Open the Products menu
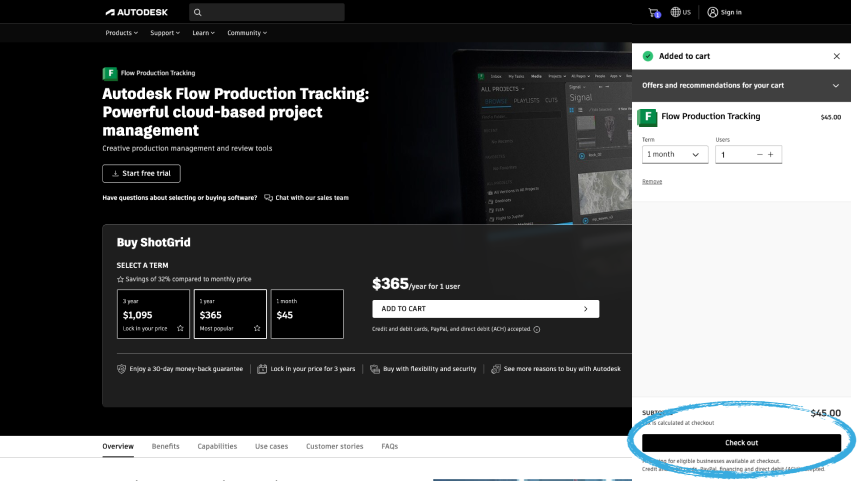 121,33
